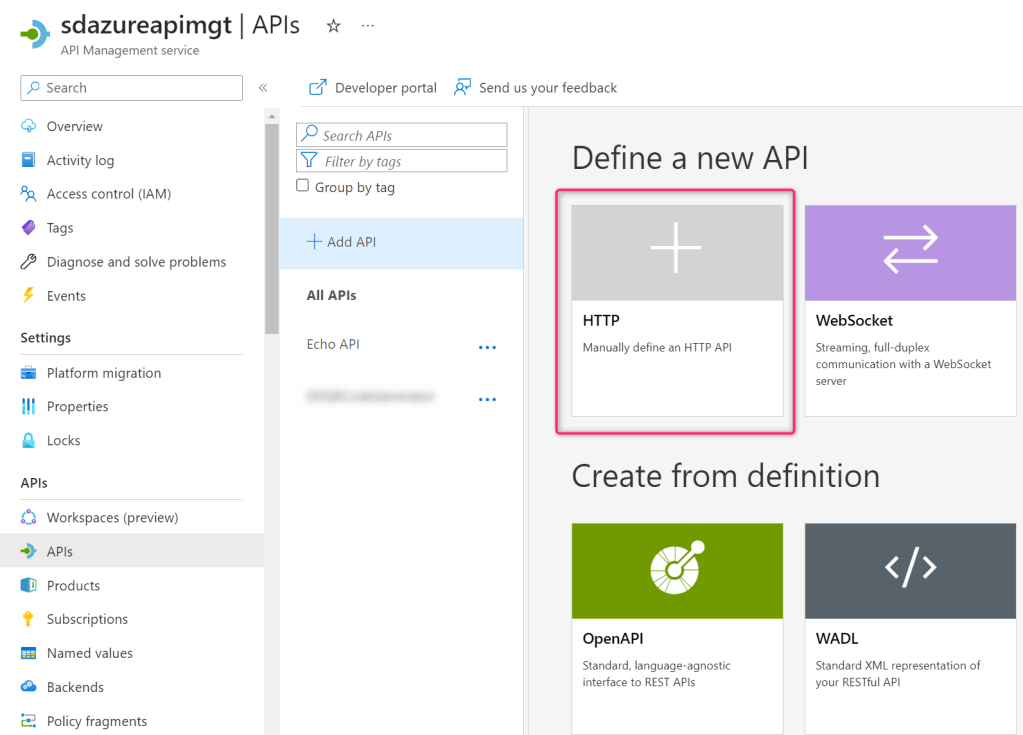Viewport: 1023px width, 735px height.
Task: Select the OpenAPI definition icon
Action: [x=676, y=569]
